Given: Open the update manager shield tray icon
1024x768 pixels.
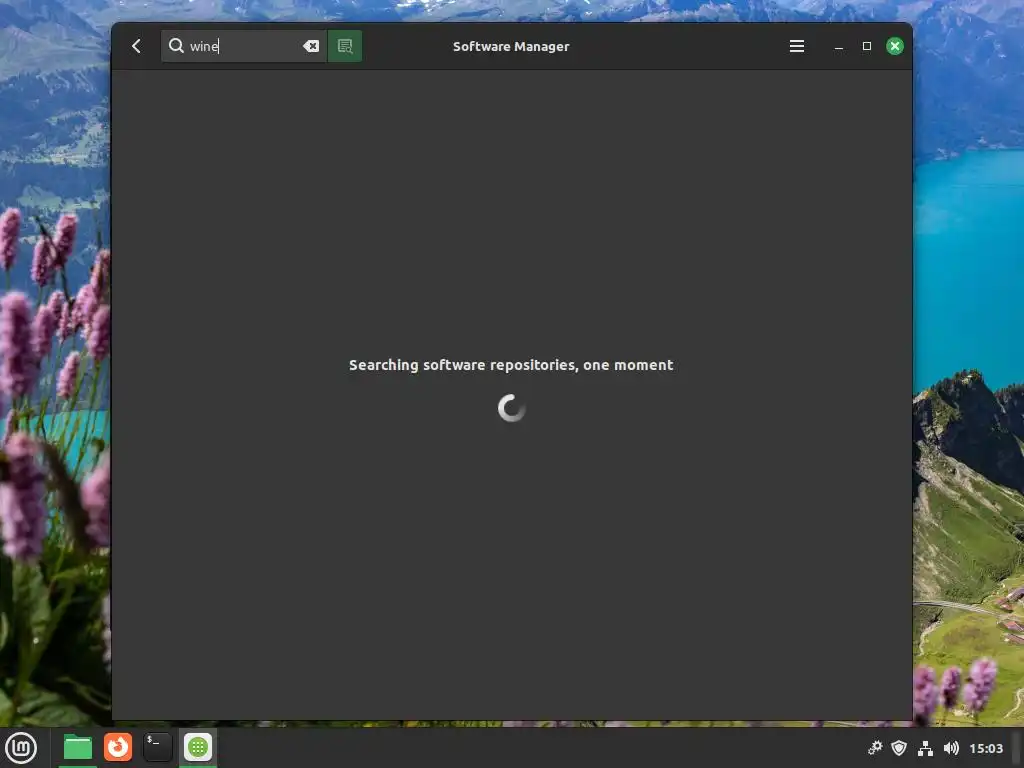Looking at the screenshot, I should point(899,748).
